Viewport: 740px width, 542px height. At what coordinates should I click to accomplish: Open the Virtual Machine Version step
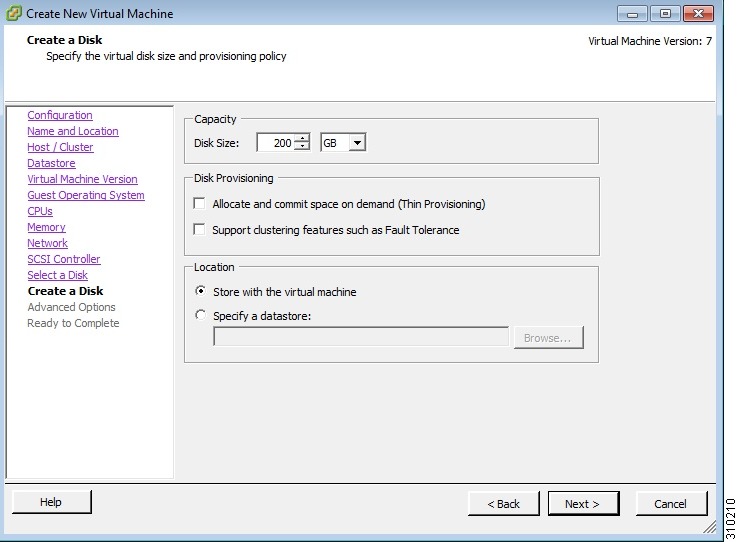83,179
